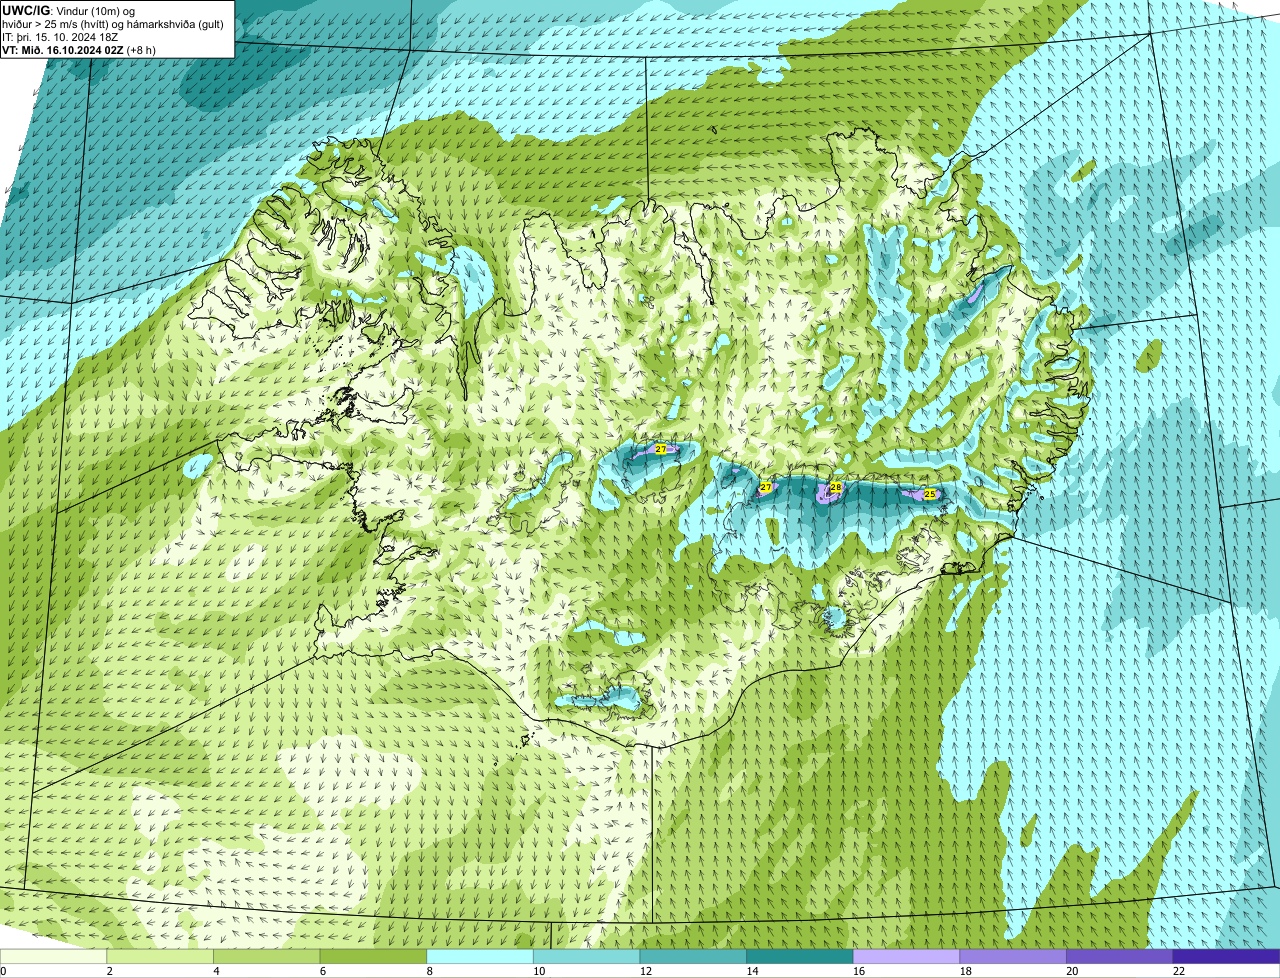Select the 6–8 m/s olive green legend swatch
Image resolution: width=1280 pixels, height=978 pixels.
(373, 956)
